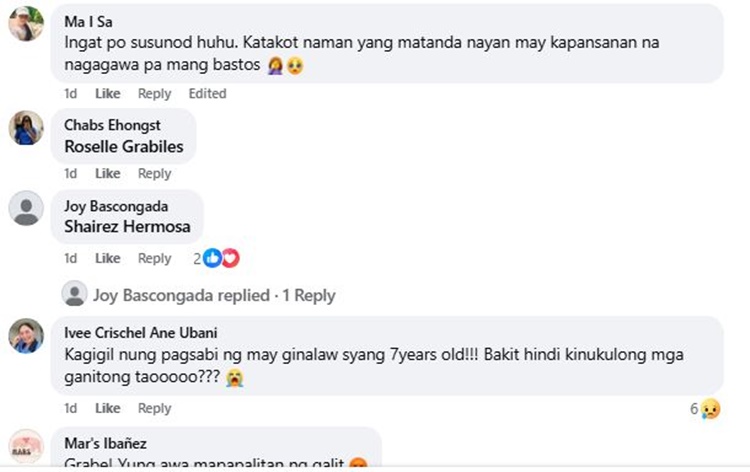Screen dimensions: 750x472
Task: Click small avatar beside Joy Bascongada replied
Action: click(x=74, y=294)
